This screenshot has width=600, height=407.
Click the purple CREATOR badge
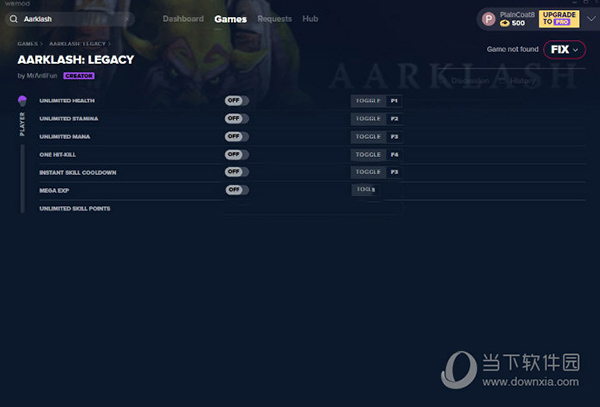[79, 76]
